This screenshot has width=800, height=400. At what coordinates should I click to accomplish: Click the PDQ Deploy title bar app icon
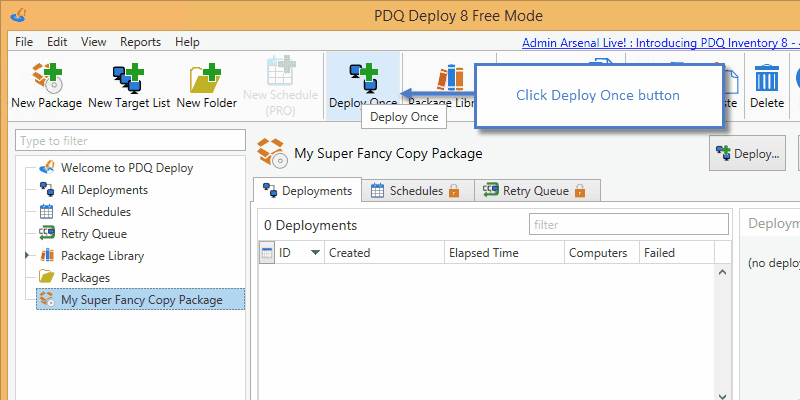tap(18, 15)
